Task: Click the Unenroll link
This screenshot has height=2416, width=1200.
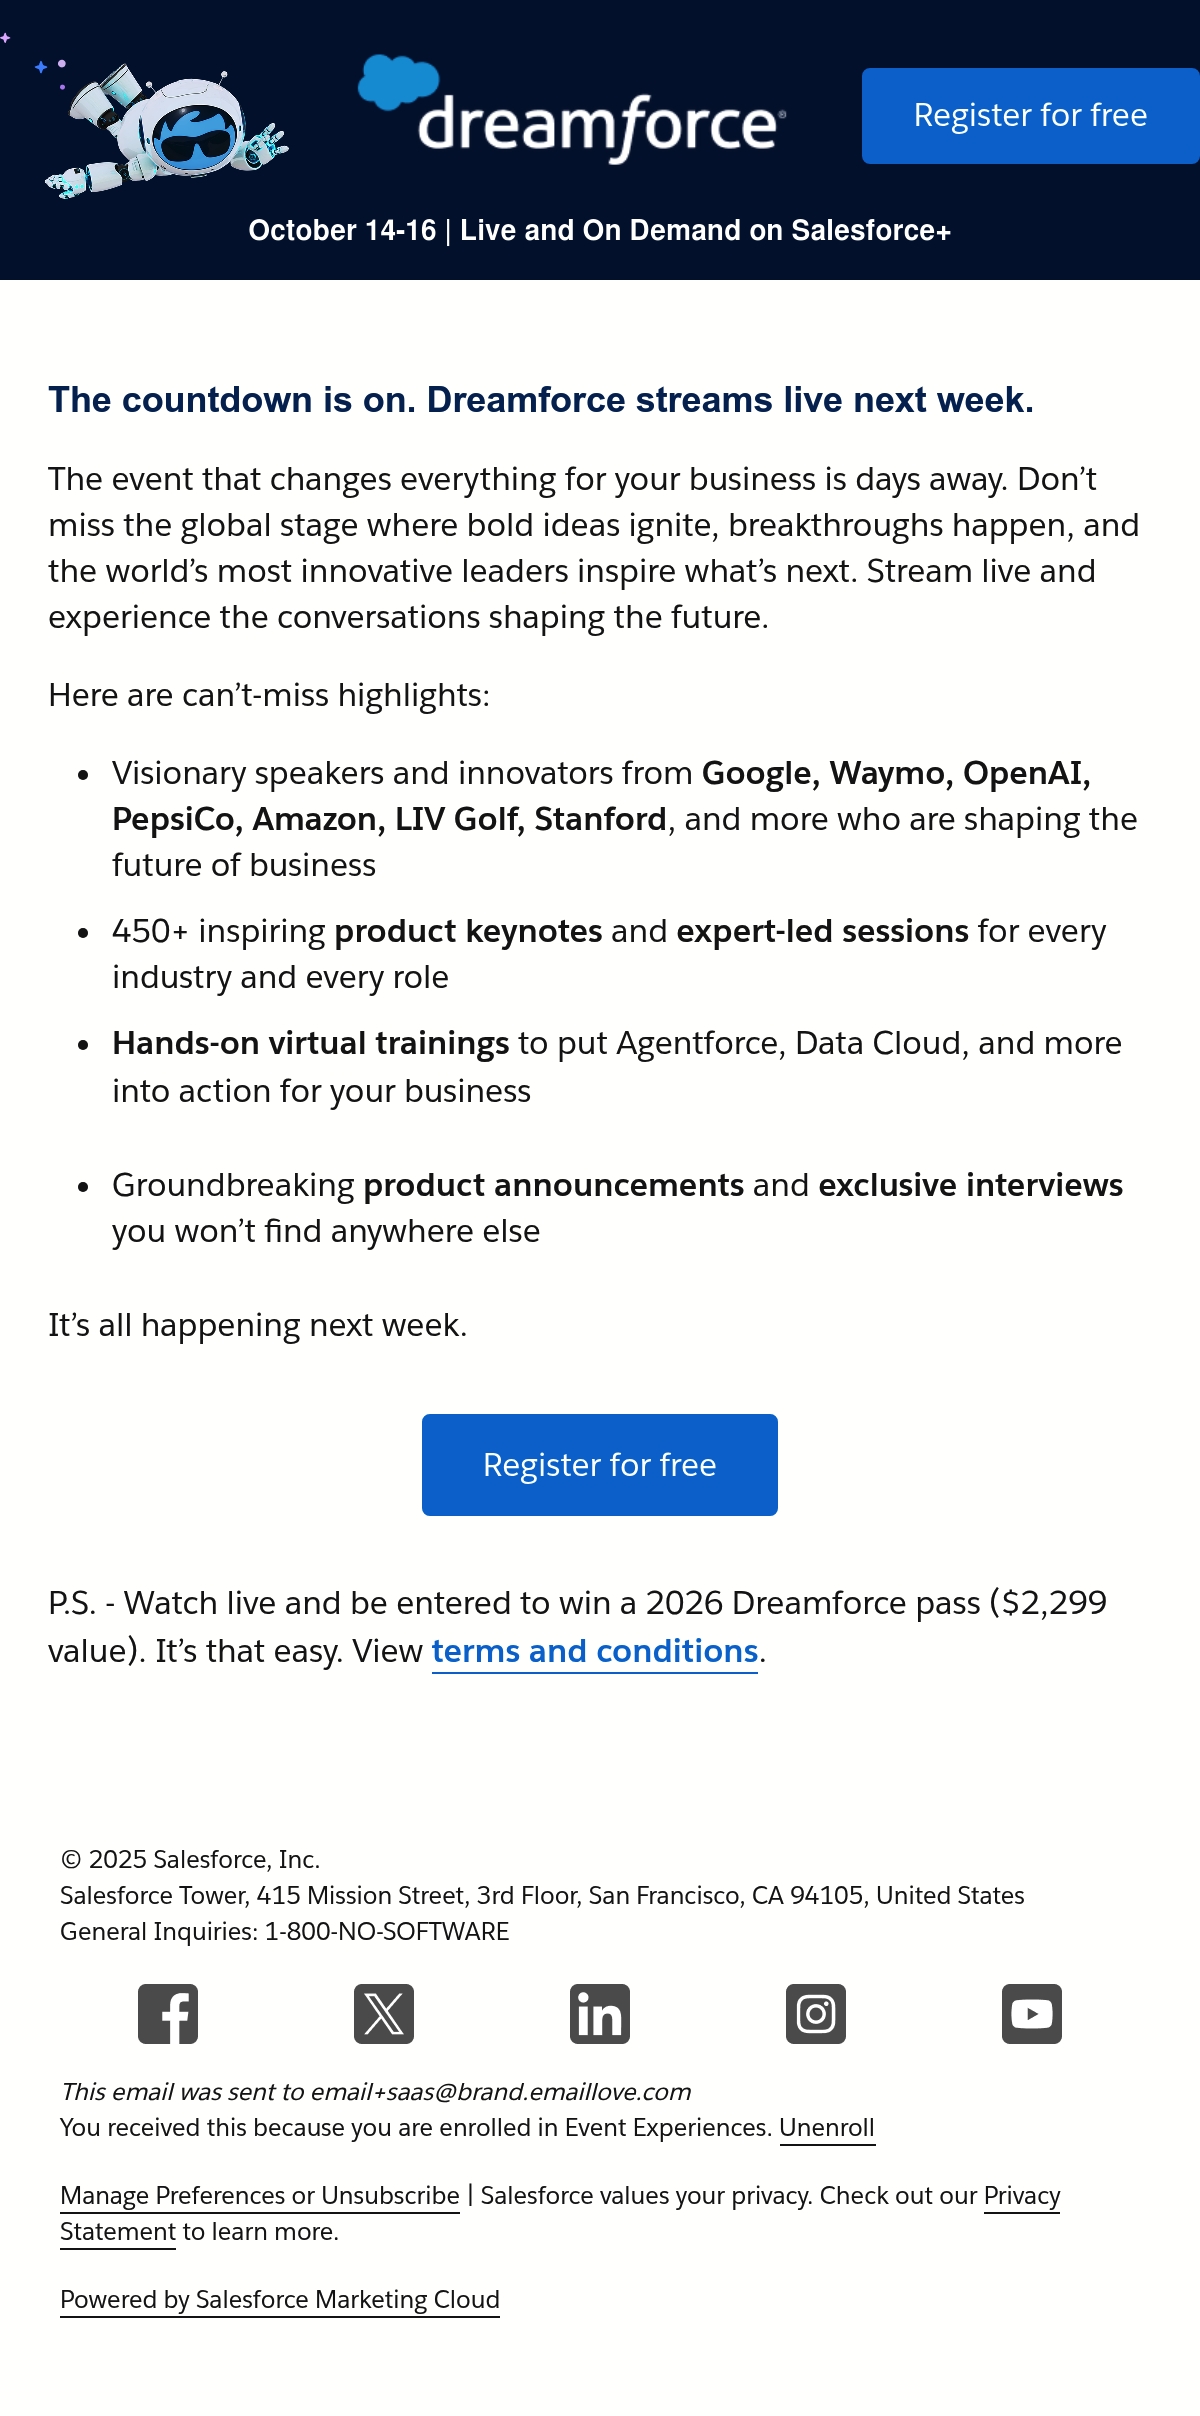Action: (827, 2127)
